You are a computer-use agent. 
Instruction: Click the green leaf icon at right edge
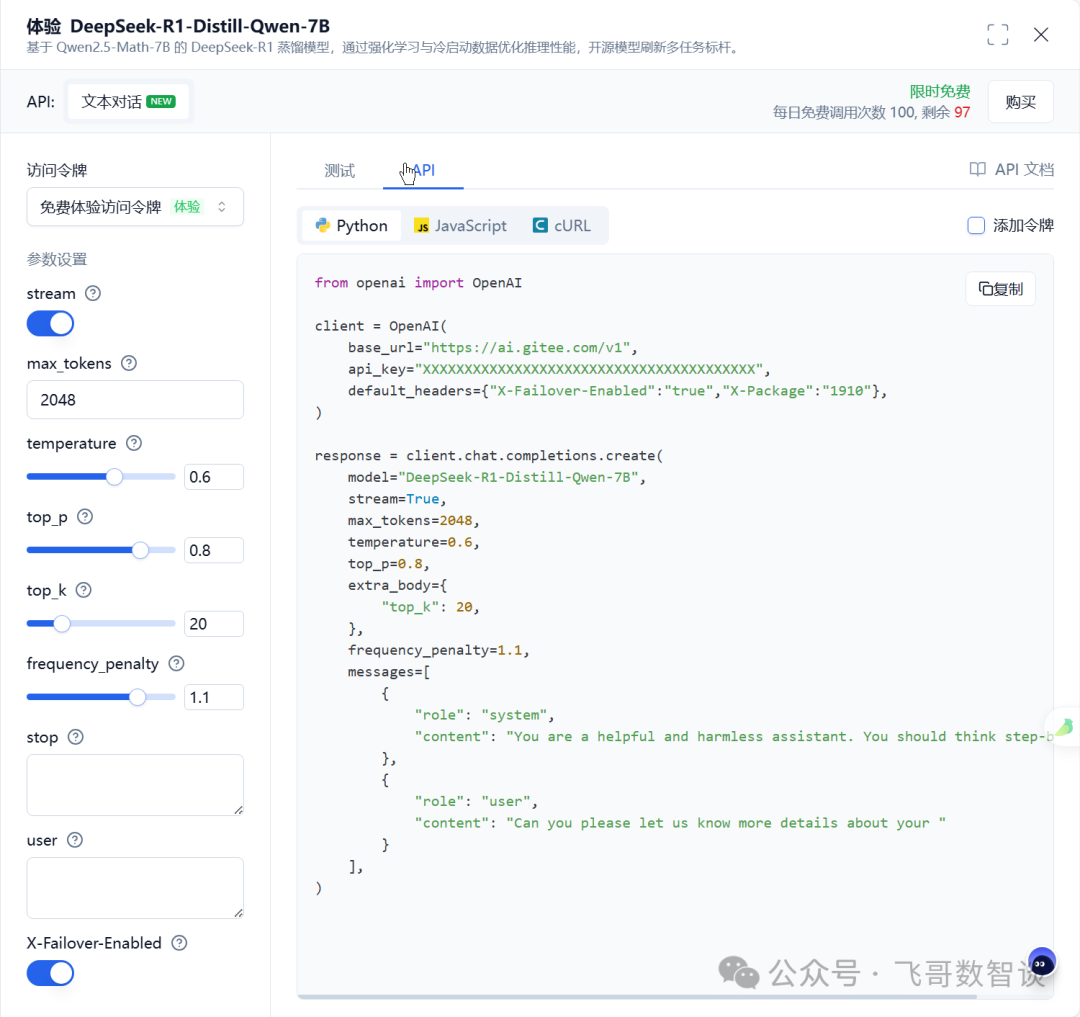[x=1065, y=727]
